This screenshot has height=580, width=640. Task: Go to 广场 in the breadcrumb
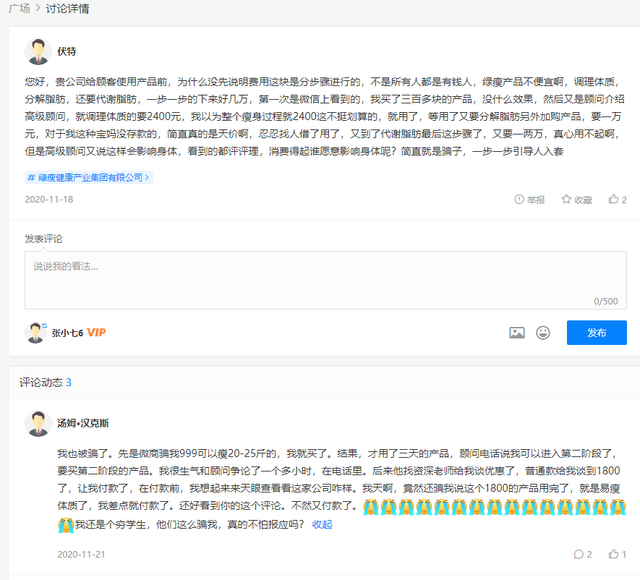tap(18, 9)
